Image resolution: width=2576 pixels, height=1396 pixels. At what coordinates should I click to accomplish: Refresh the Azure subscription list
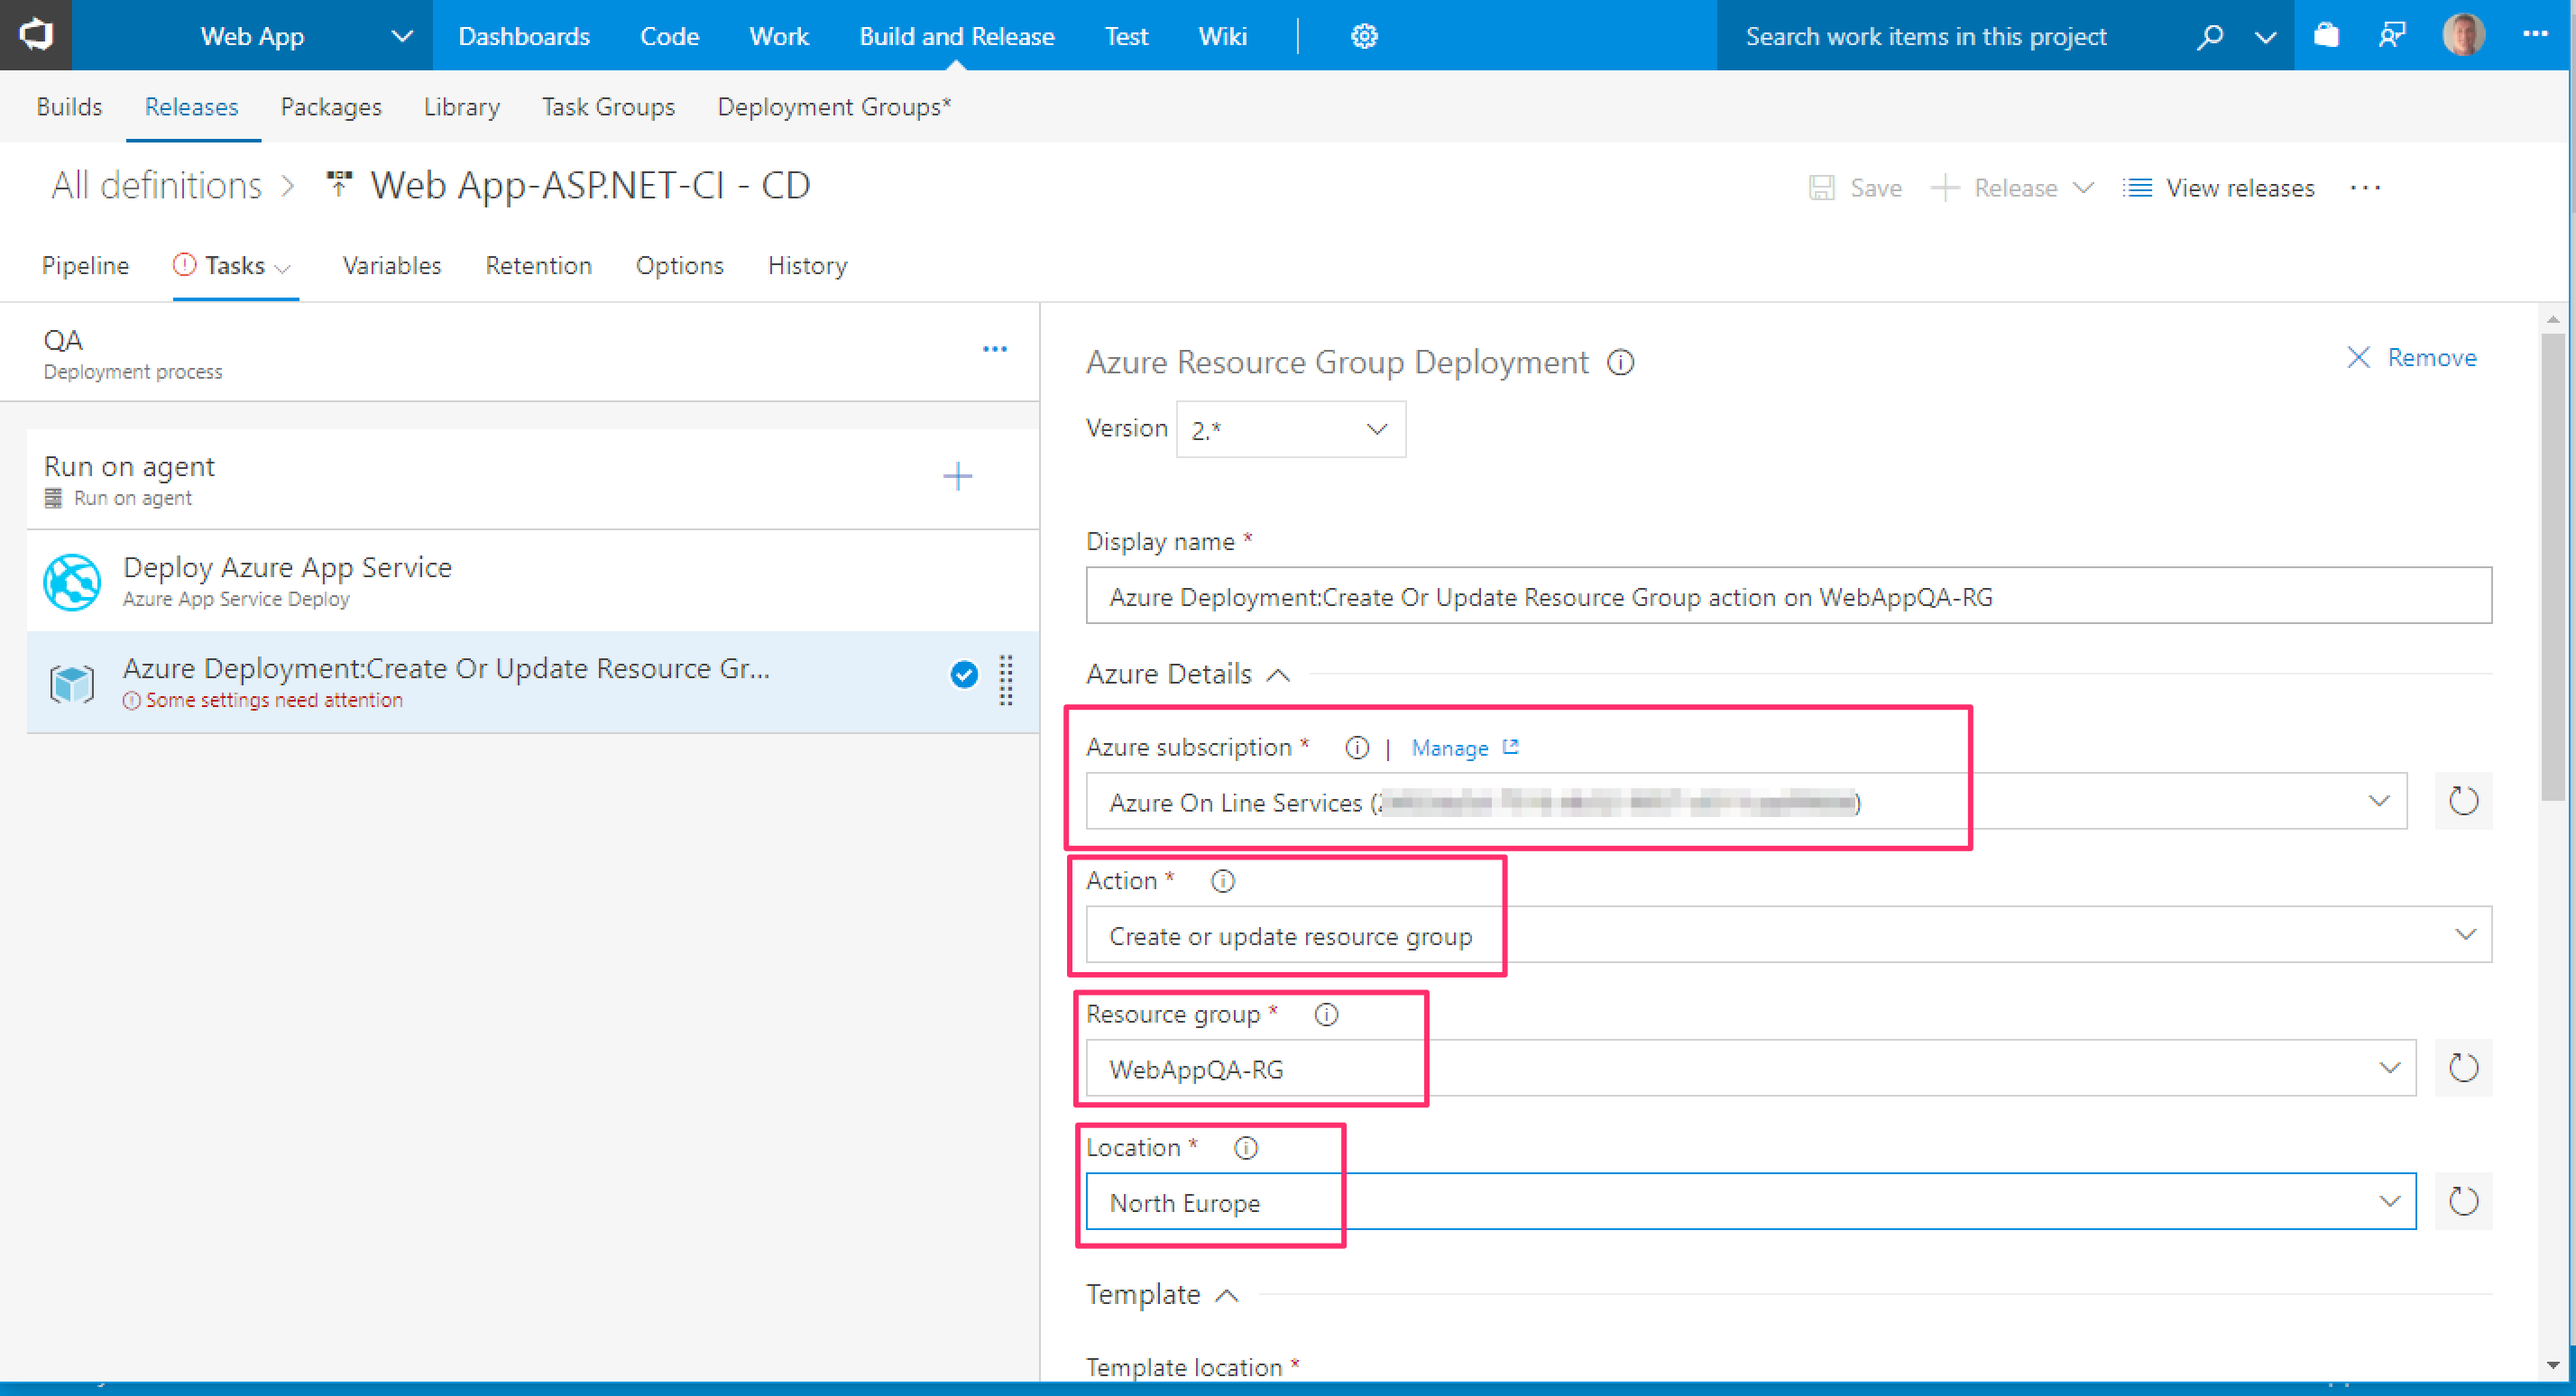[x=2462, y=801]
